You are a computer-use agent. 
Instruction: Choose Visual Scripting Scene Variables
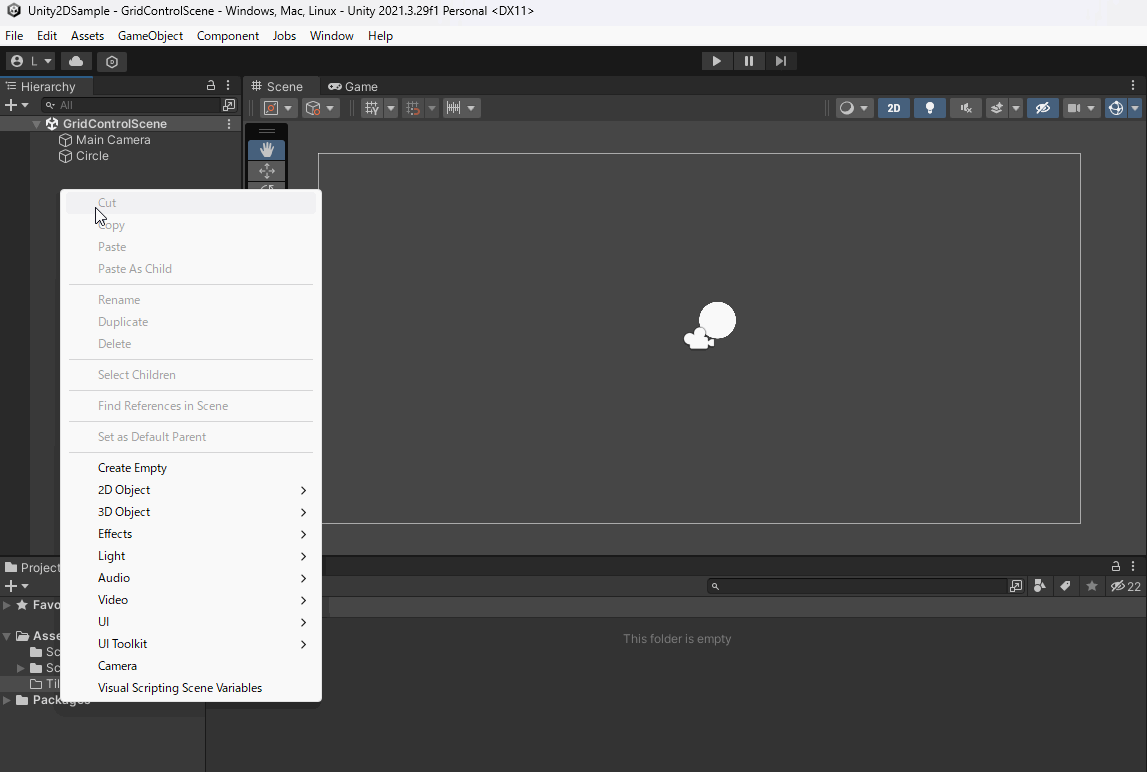[191, 687]
